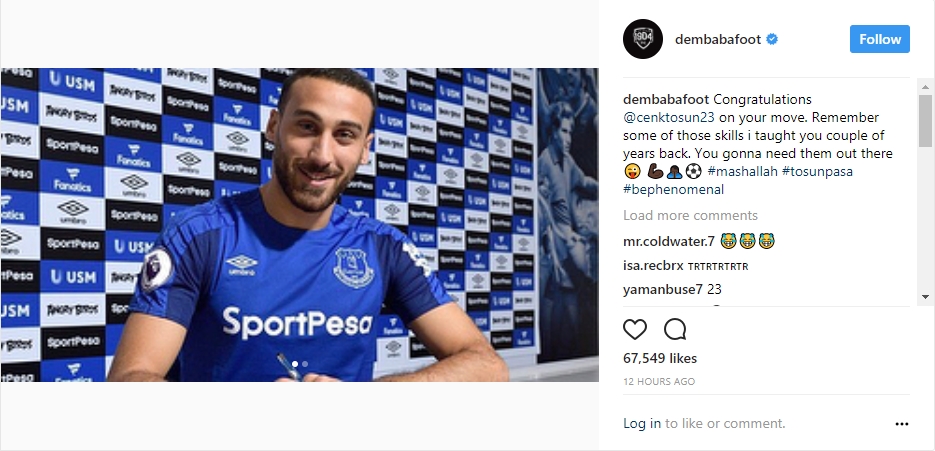Click the verified badge beside dembabafoot

[772, 40]
